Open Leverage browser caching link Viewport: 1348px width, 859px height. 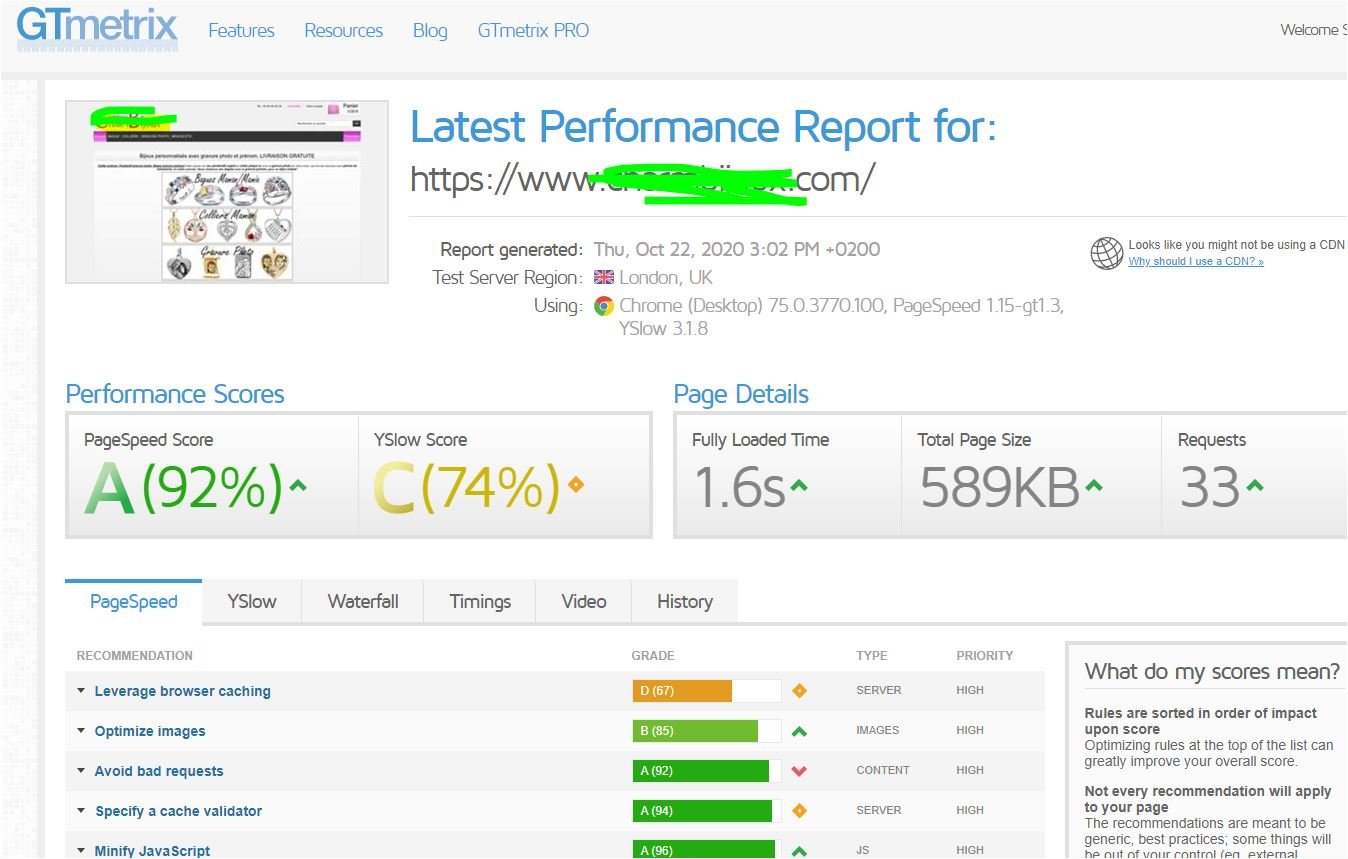183,691
